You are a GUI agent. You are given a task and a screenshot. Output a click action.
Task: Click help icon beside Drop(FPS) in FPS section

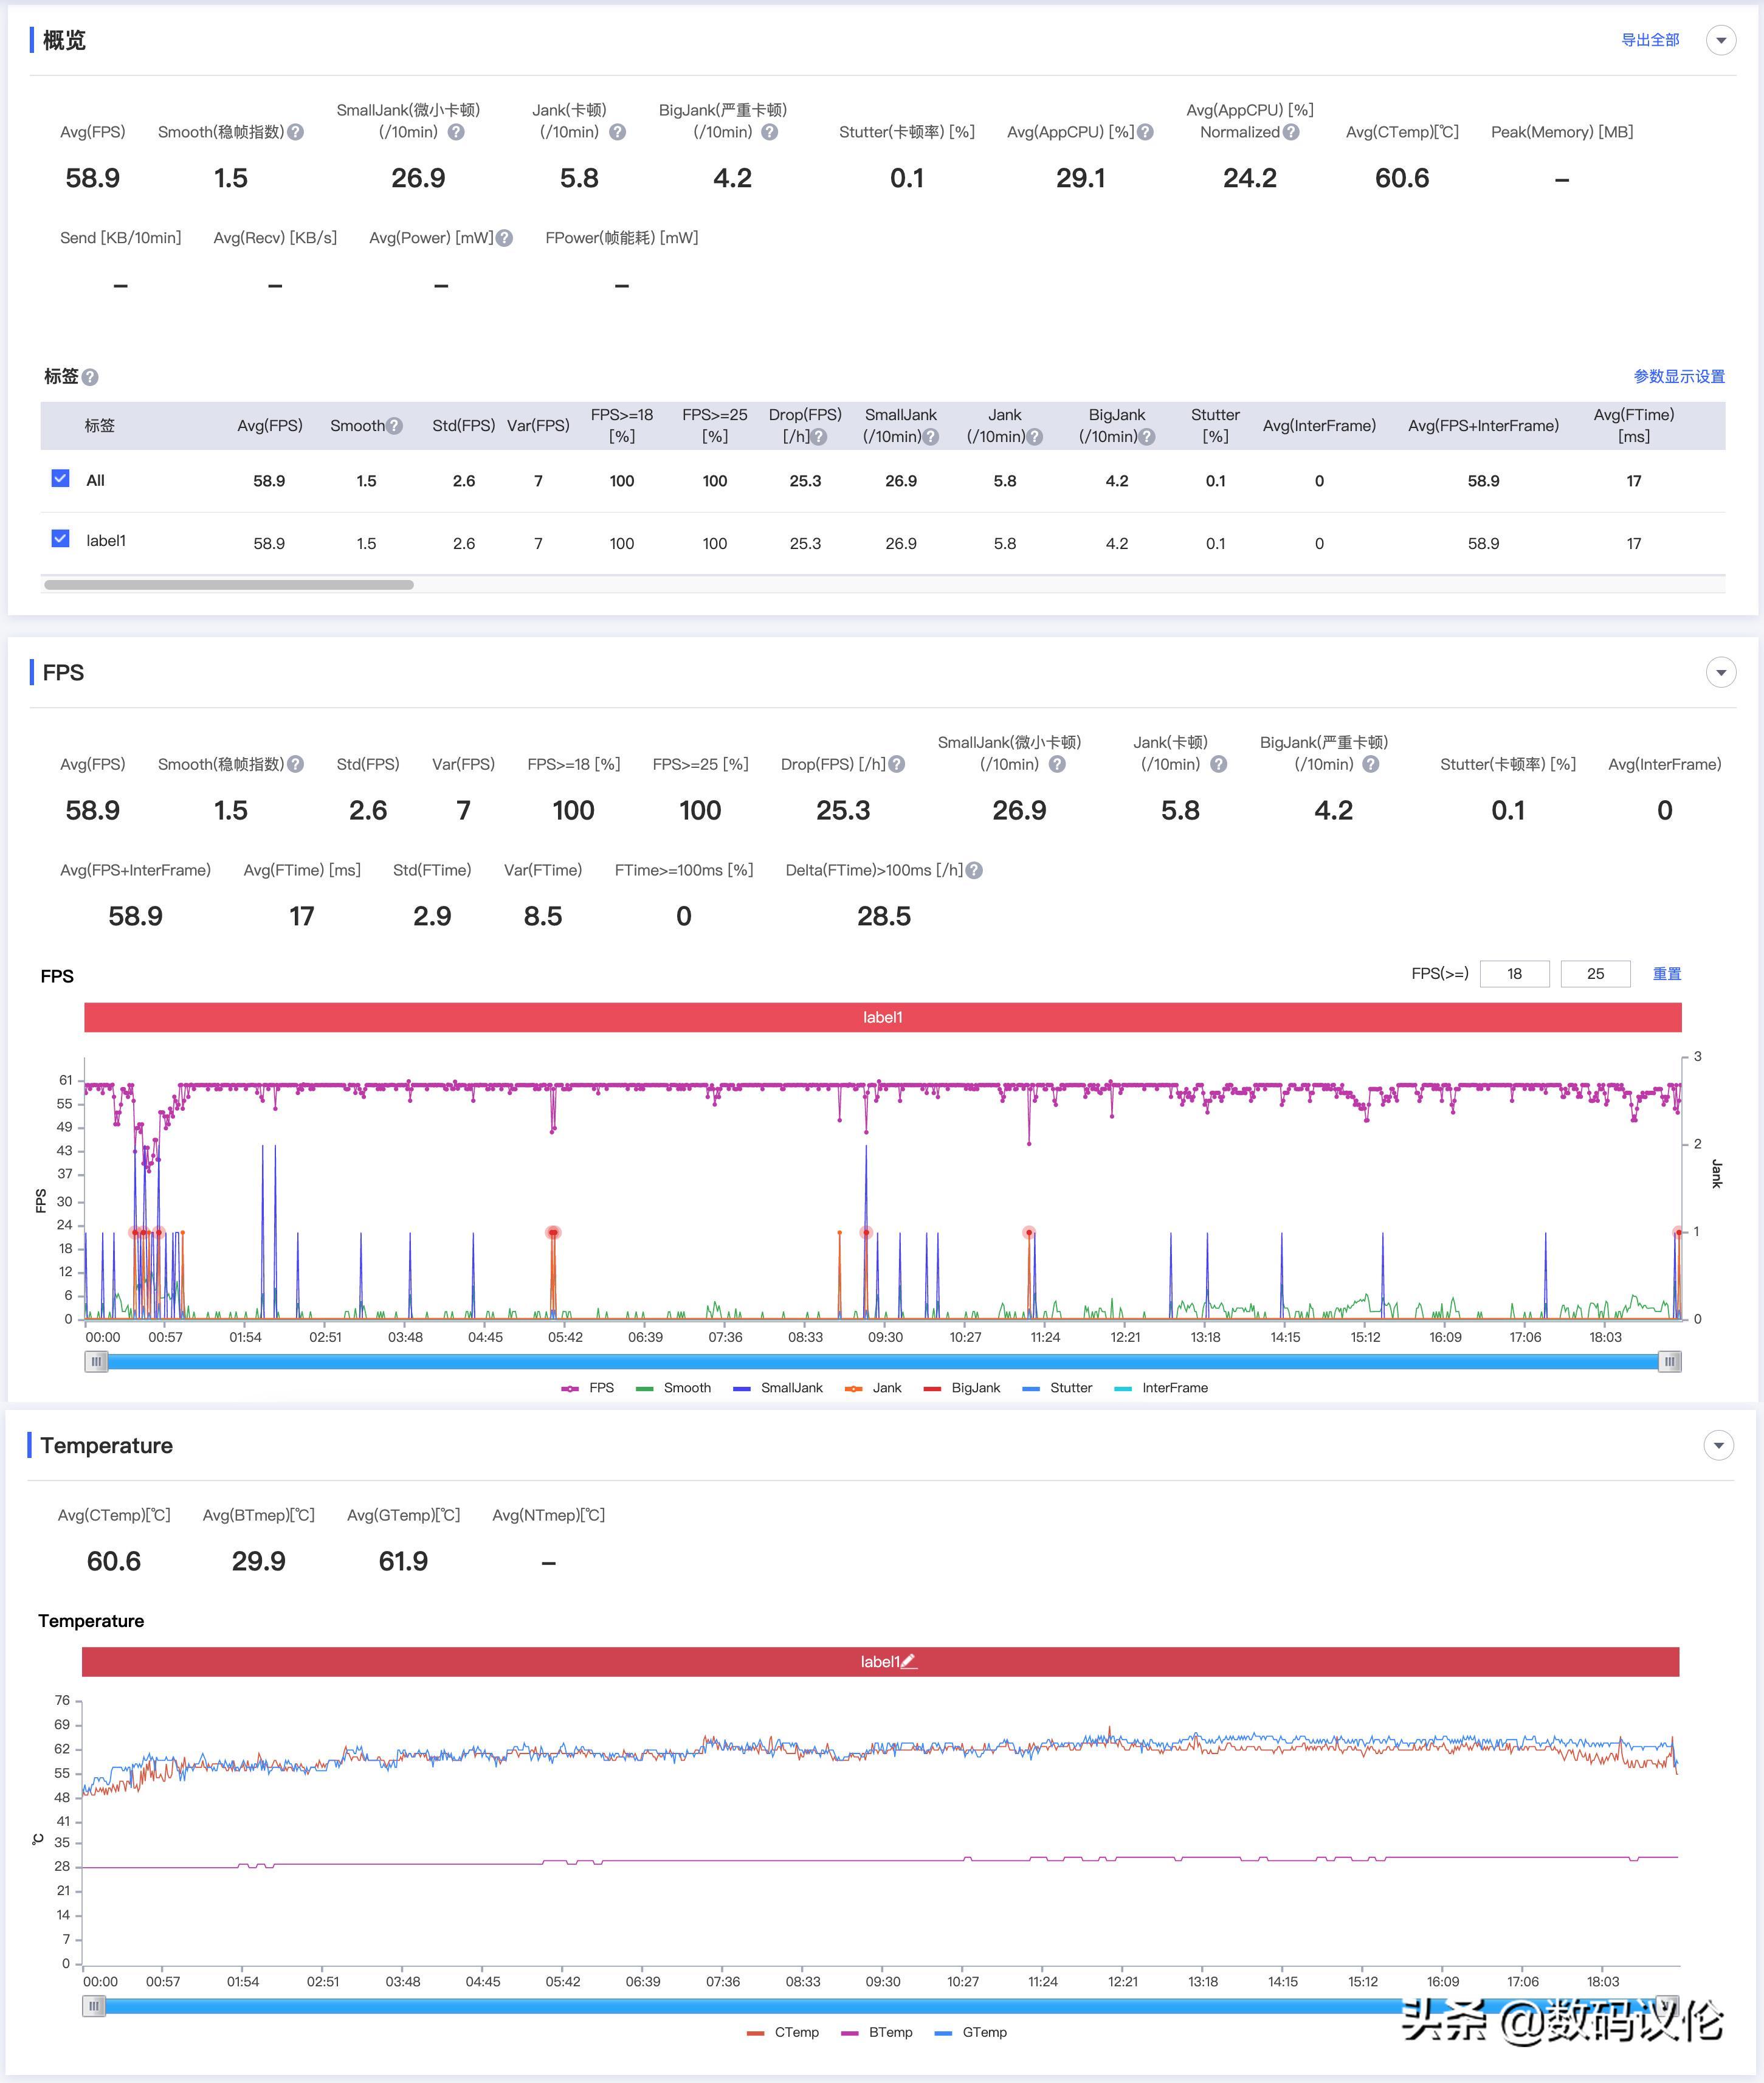coord(897,764)
